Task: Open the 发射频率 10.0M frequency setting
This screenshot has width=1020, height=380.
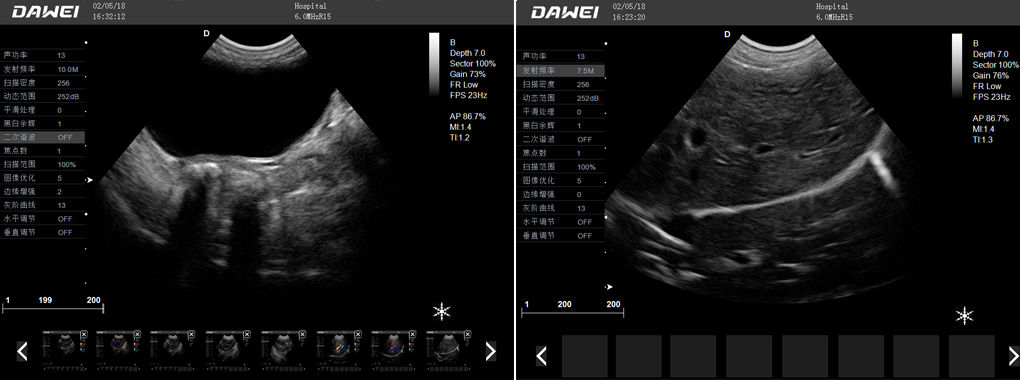Action: (x=43, y=69)
